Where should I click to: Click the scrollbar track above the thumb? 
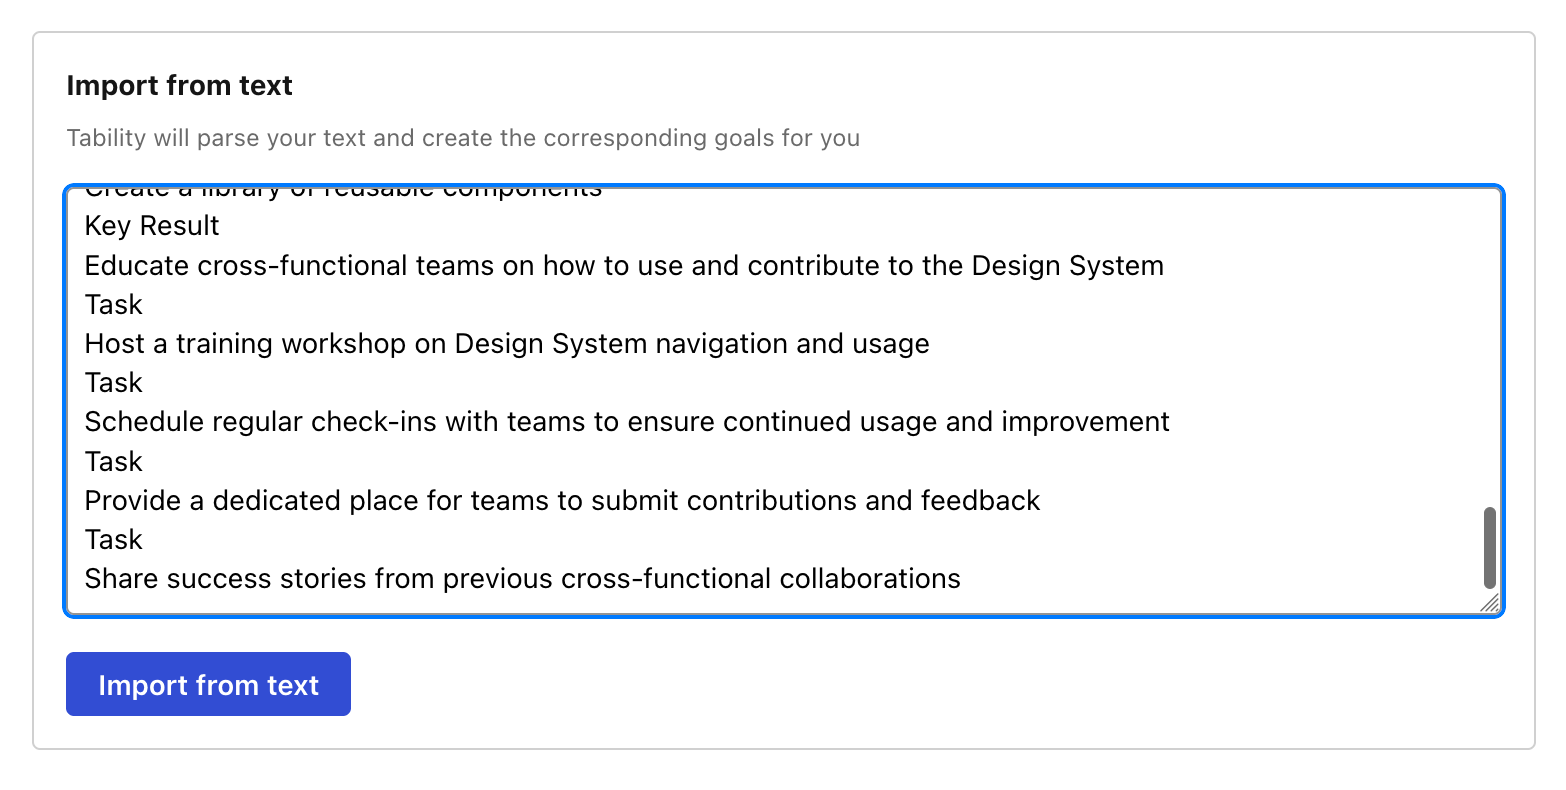pos(1489,350)
